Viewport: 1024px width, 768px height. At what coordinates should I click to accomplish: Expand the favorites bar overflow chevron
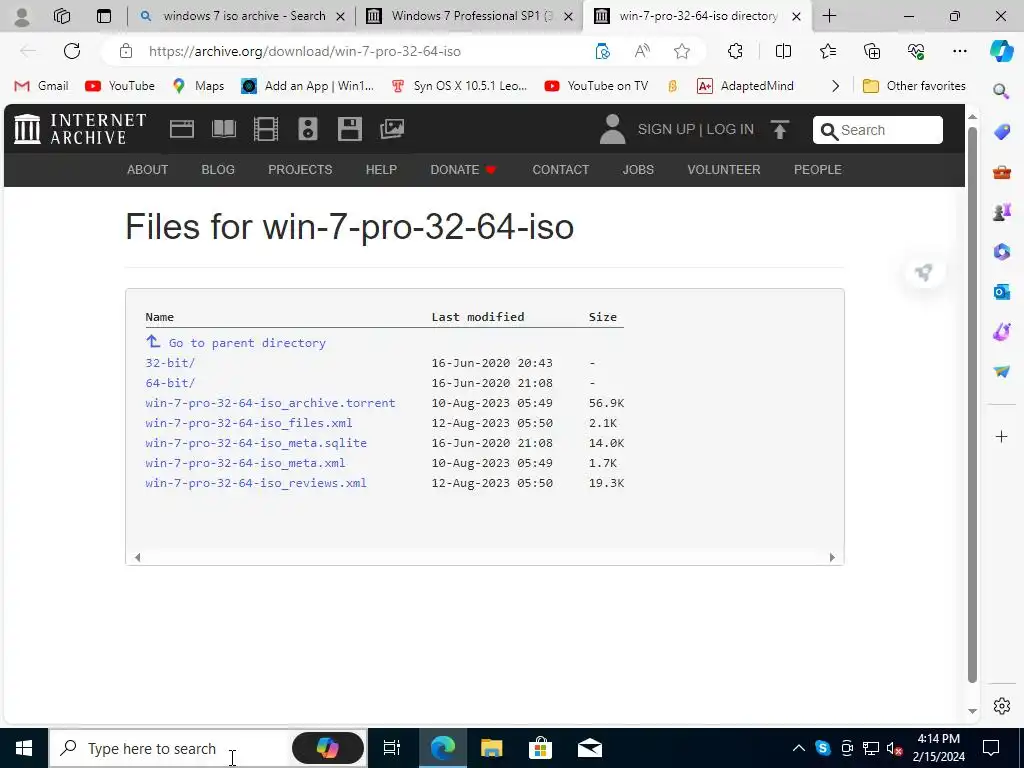click(835, 86)
